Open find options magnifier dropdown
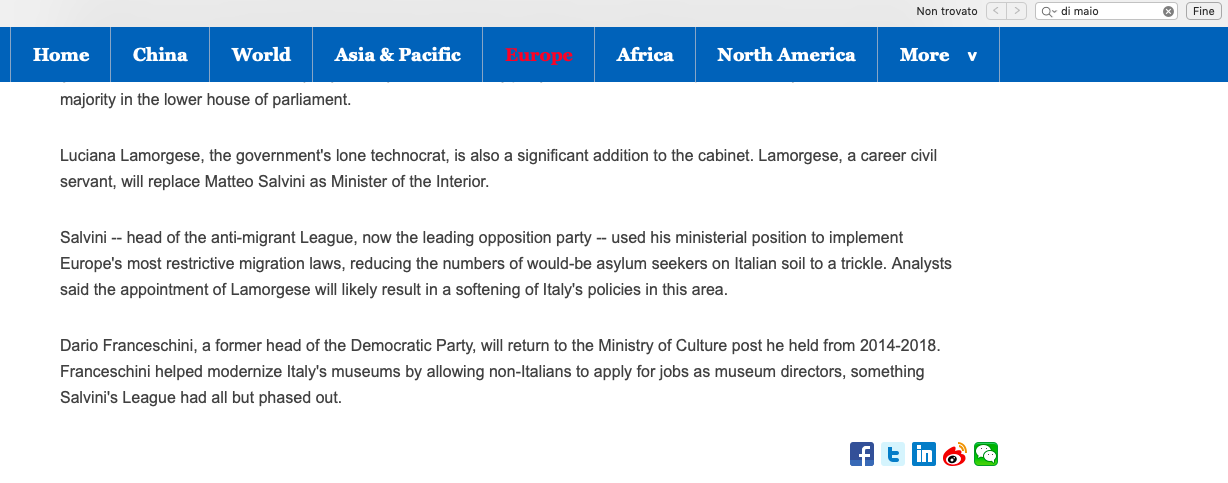 (x=1048, y=11)
